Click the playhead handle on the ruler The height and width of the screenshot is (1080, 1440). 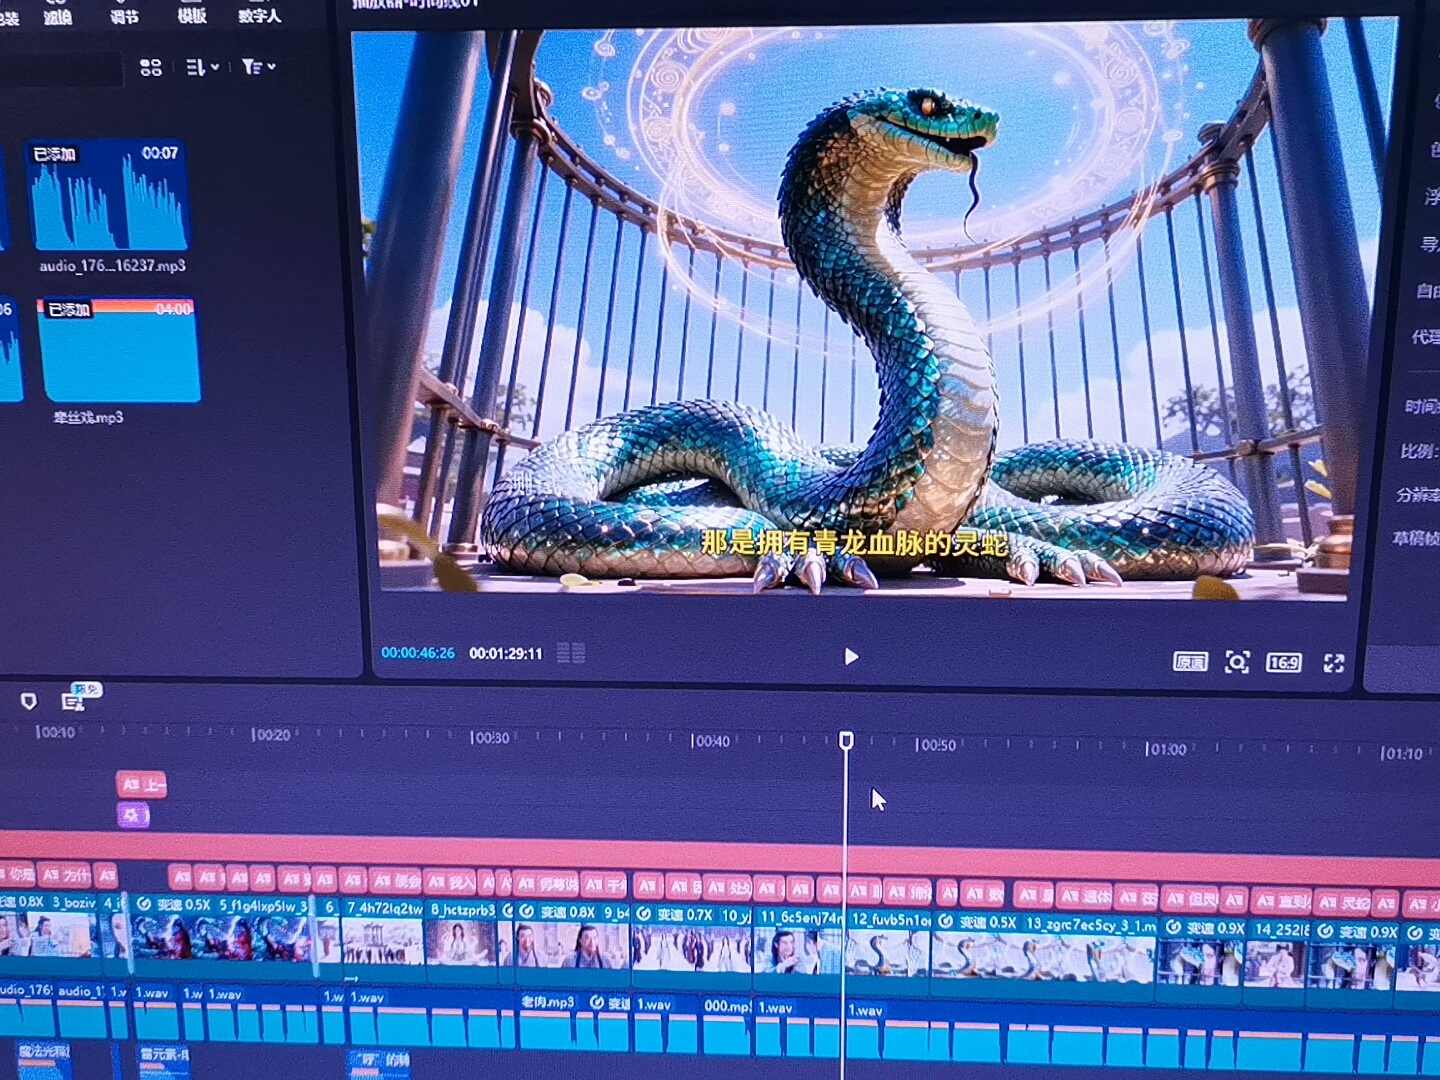[x=846, y=740]
